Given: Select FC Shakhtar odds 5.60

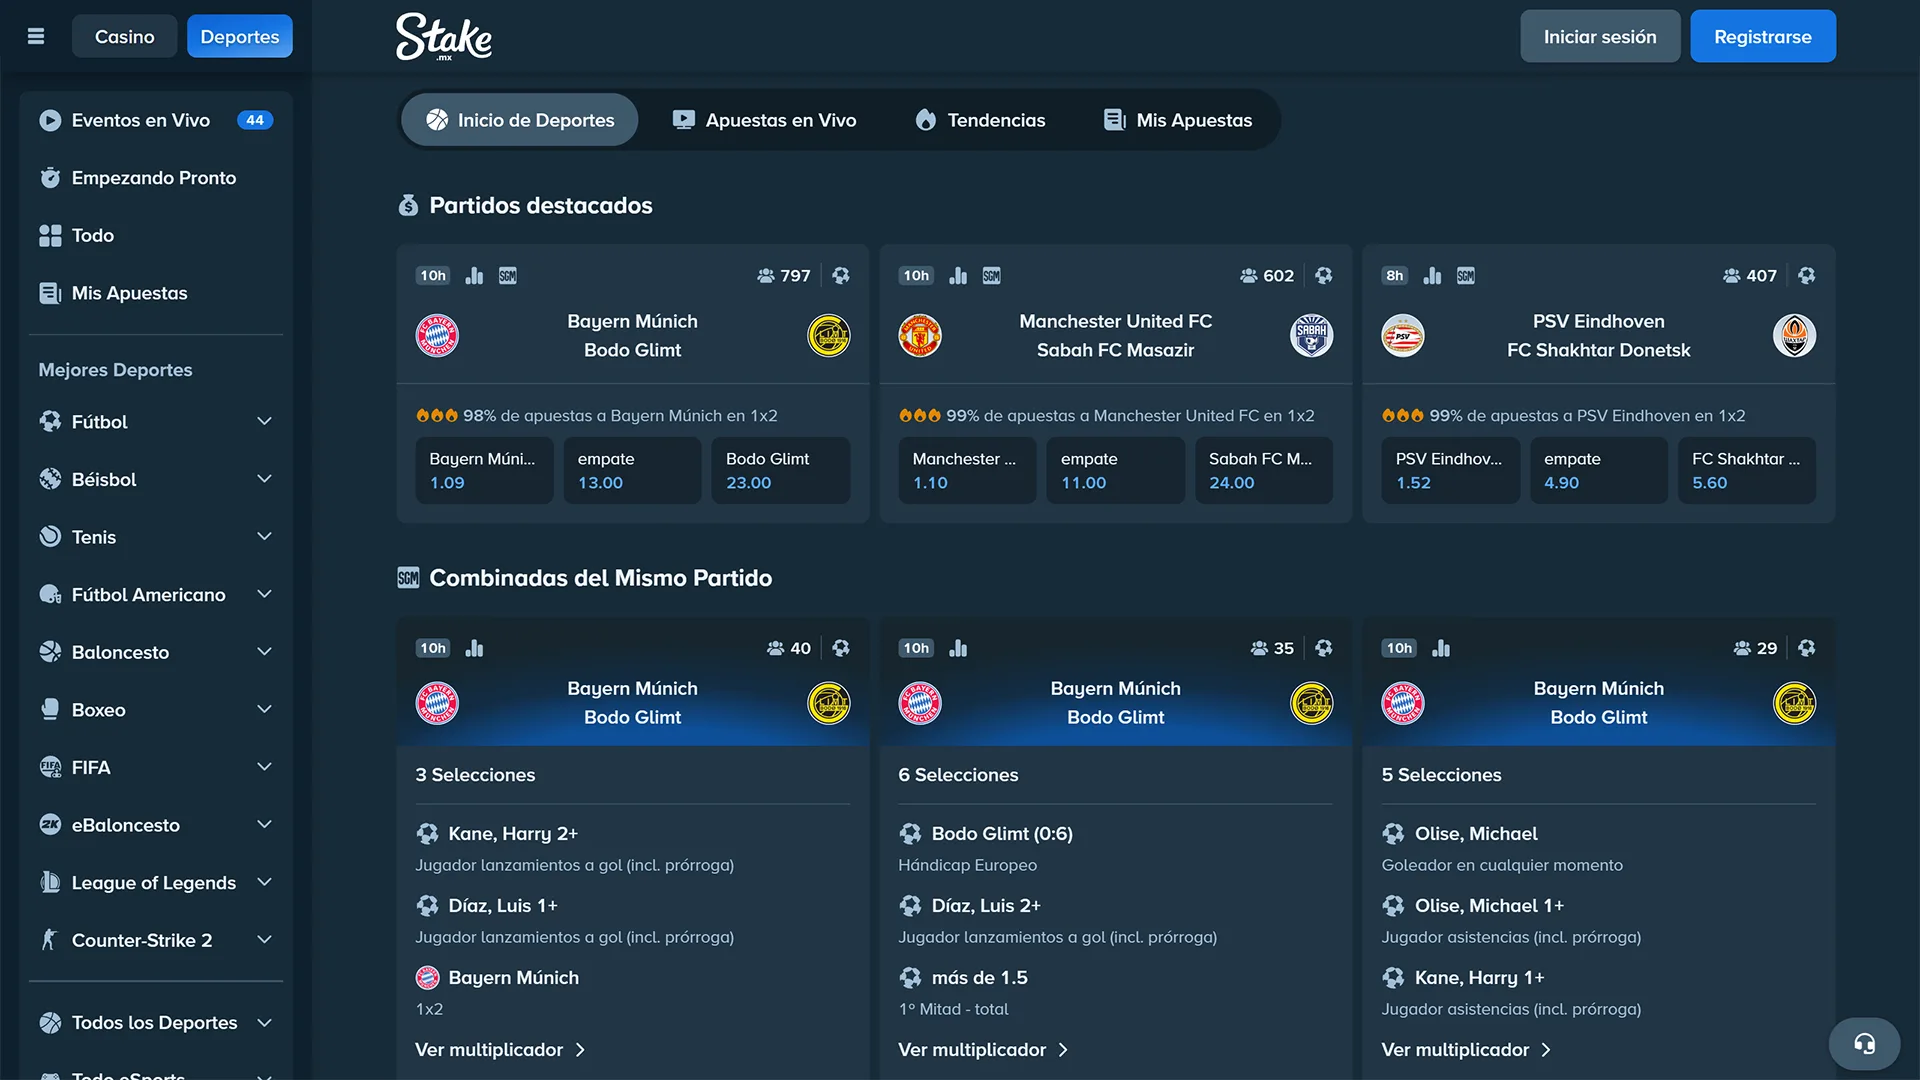Looking at the screenshot, I should (x=1747, y=470).
